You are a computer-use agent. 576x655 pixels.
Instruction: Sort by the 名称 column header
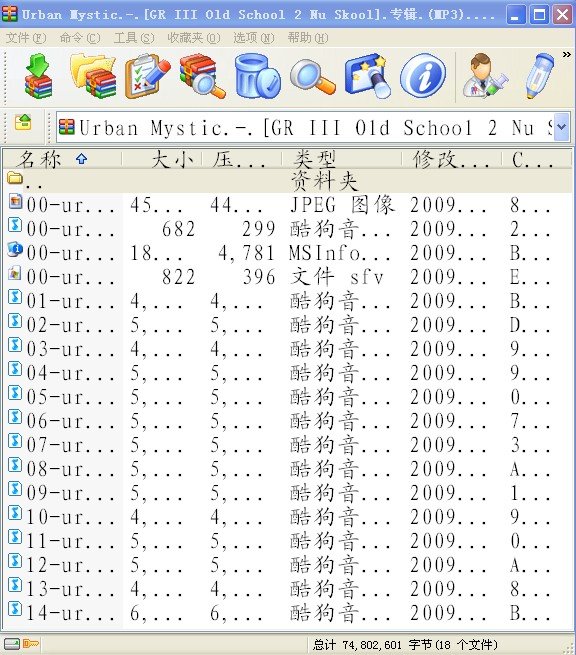tap(63, 159)
